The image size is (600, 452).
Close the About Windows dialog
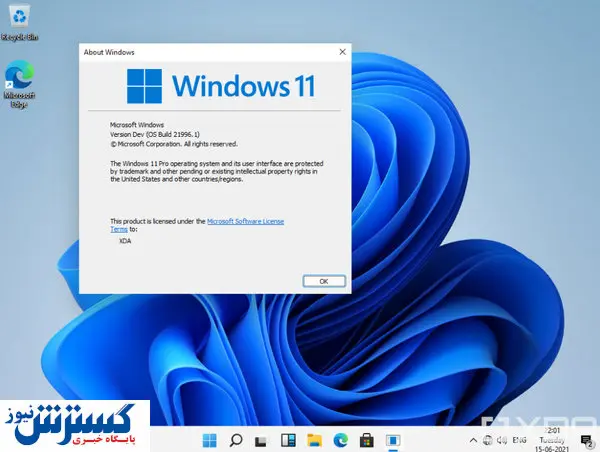(x=342, y=51)
